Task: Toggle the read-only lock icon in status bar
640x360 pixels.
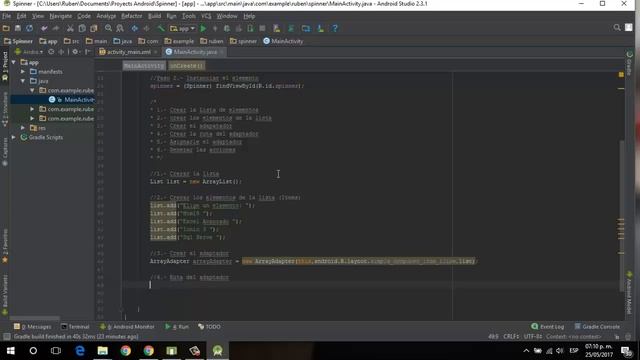Action: (617, 337)
